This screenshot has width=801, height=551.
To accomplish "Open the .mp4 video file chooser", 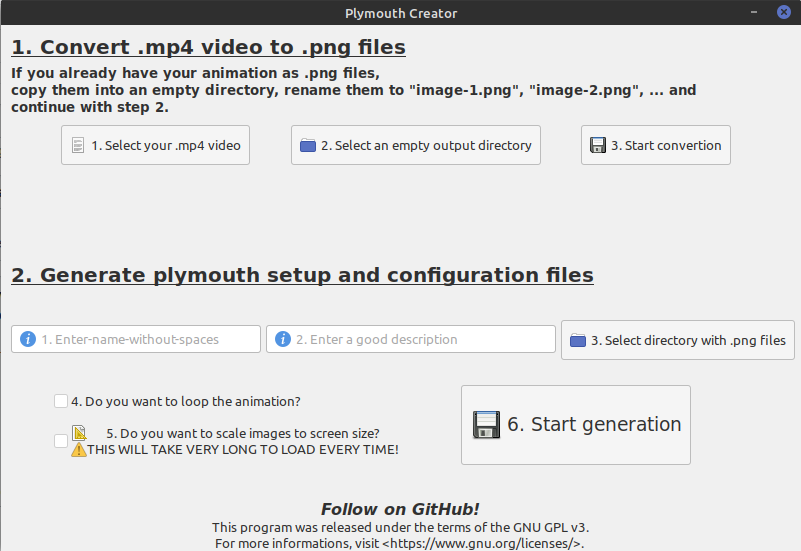I will 155,145.
